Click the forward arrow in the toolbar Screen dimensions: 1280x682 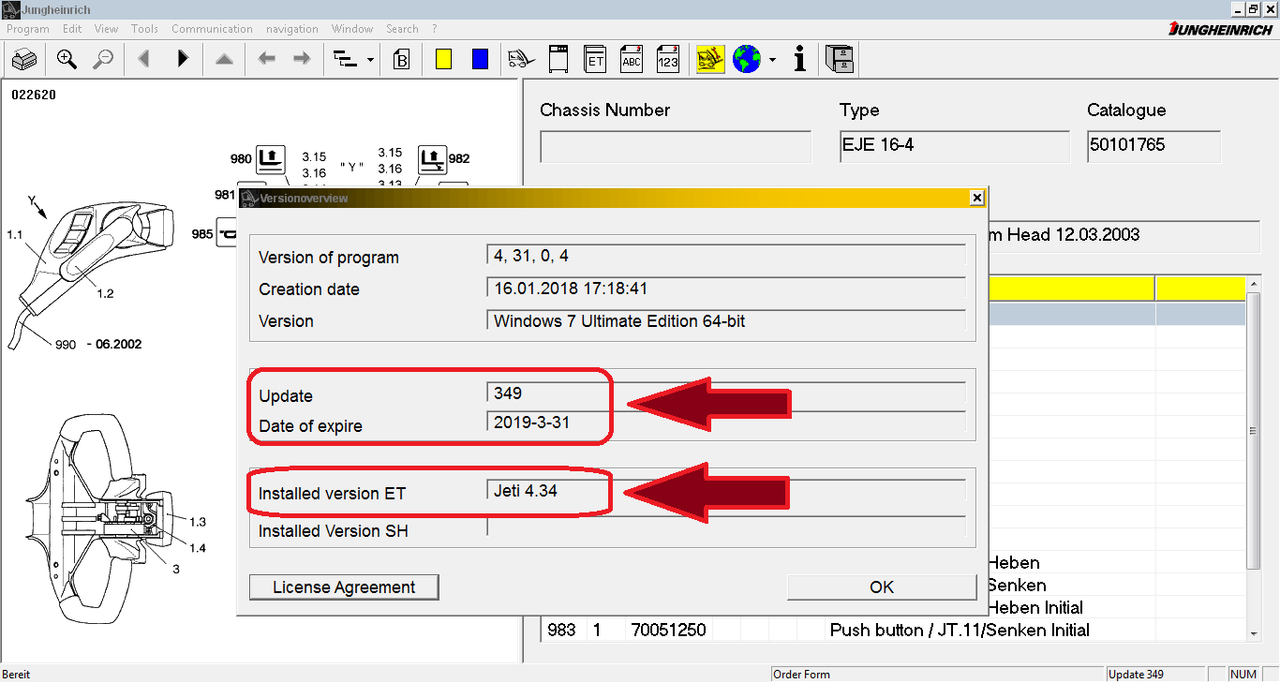click(301, 60)
